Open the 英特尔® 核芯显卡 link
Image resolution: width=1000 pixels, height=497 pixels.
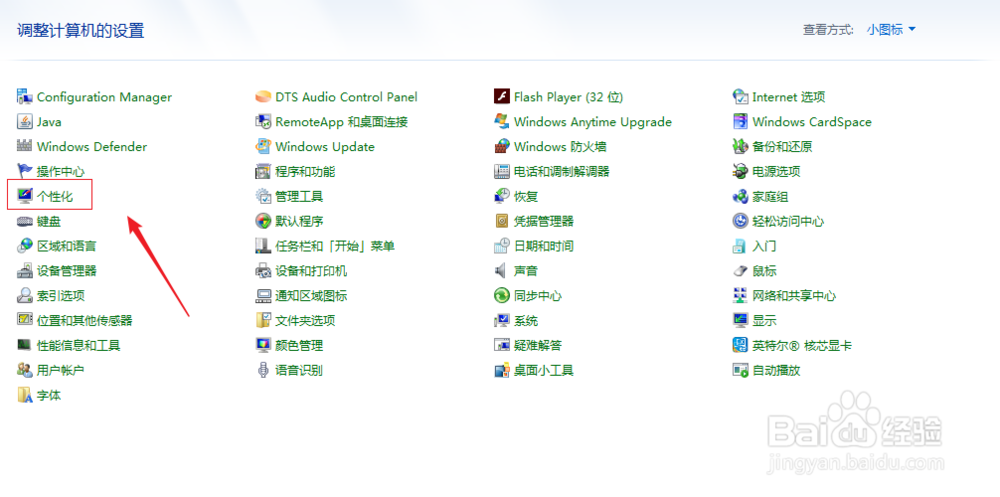click(x=802, y=345)
